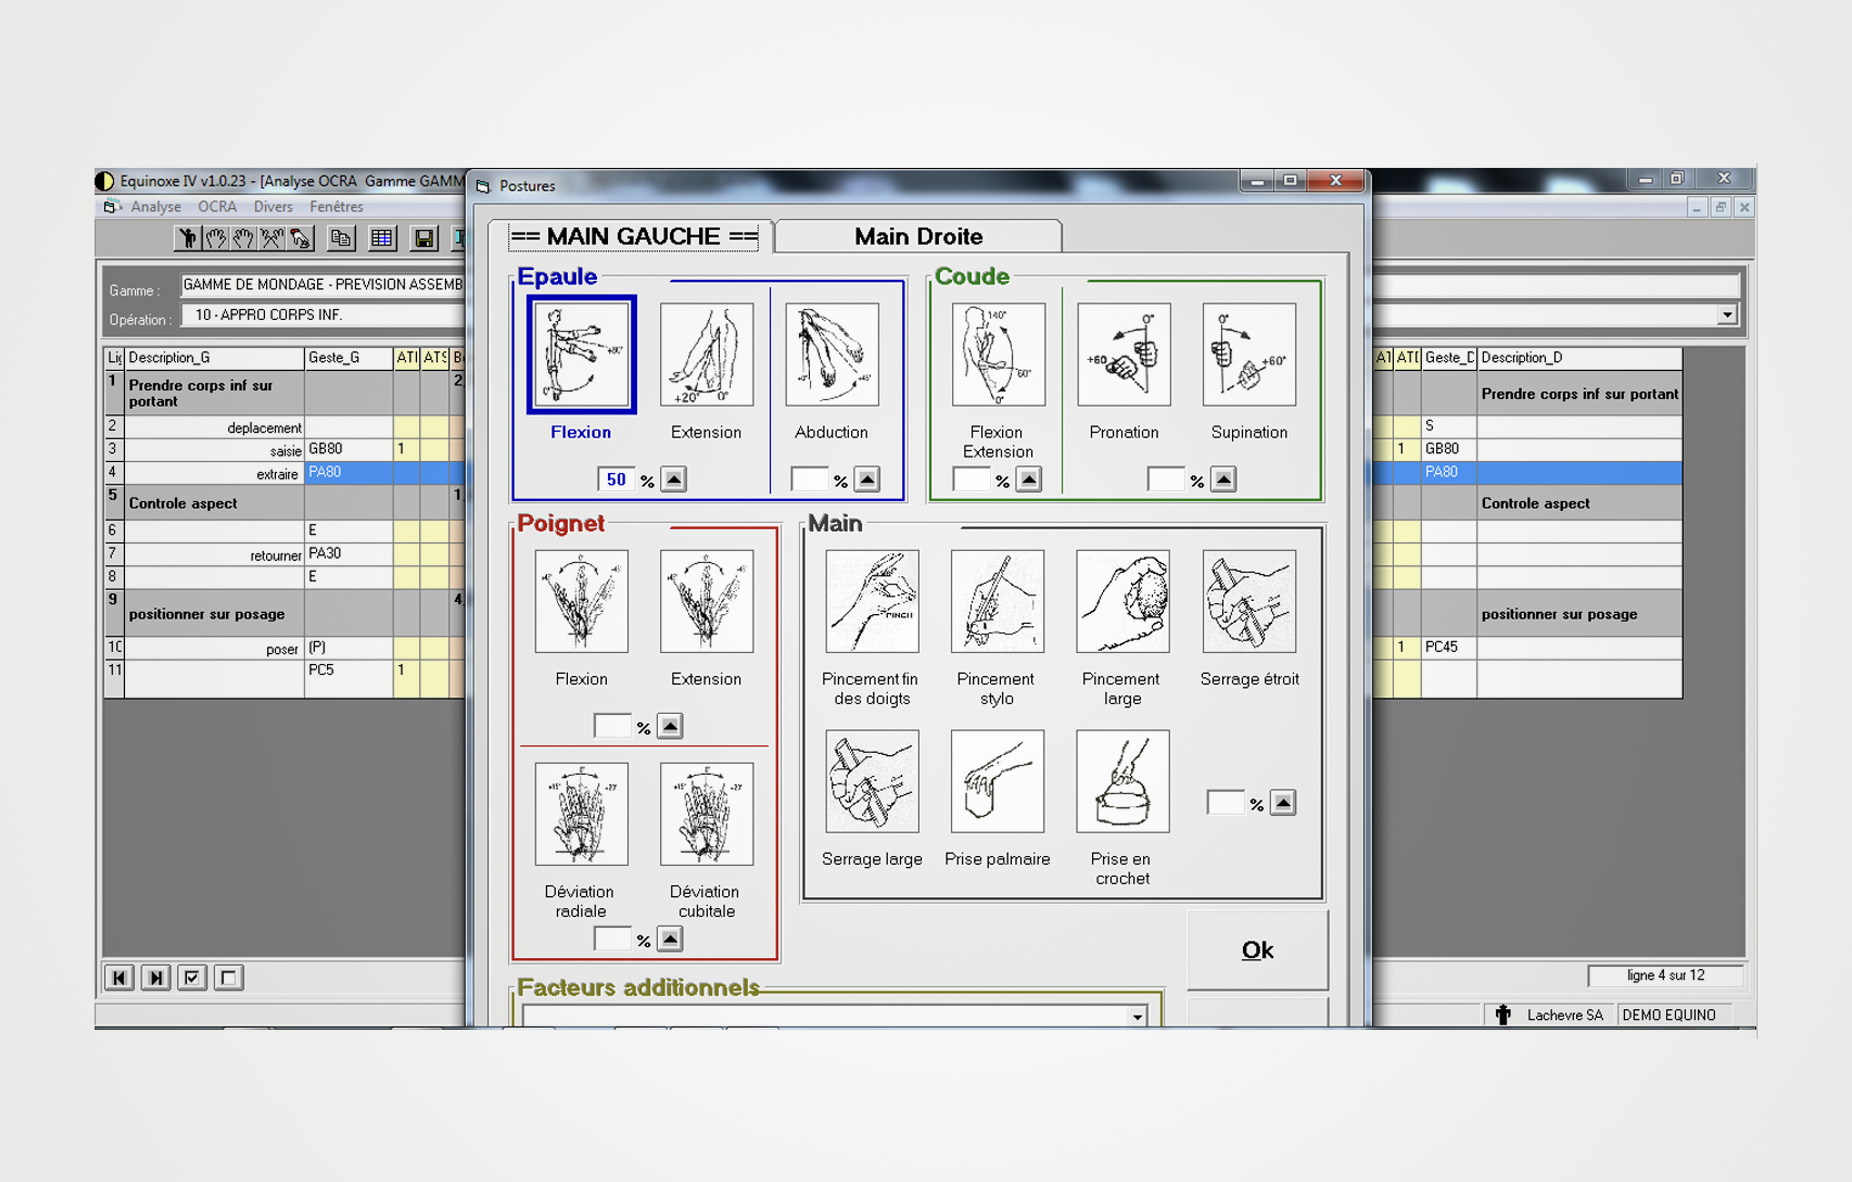1852x1182 pixels.
Task: Click the Equinoxe MDI child icon left of Analyse
Action: [111, 207]
